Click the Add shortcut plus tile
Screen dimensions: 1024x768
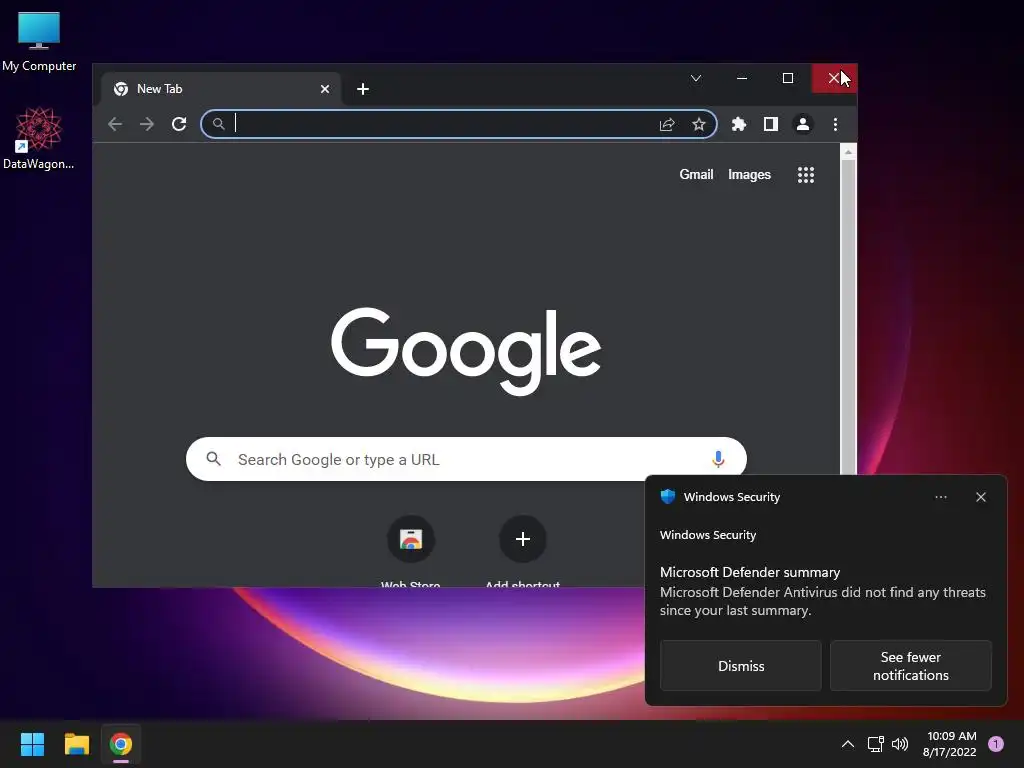coord(522,539)
